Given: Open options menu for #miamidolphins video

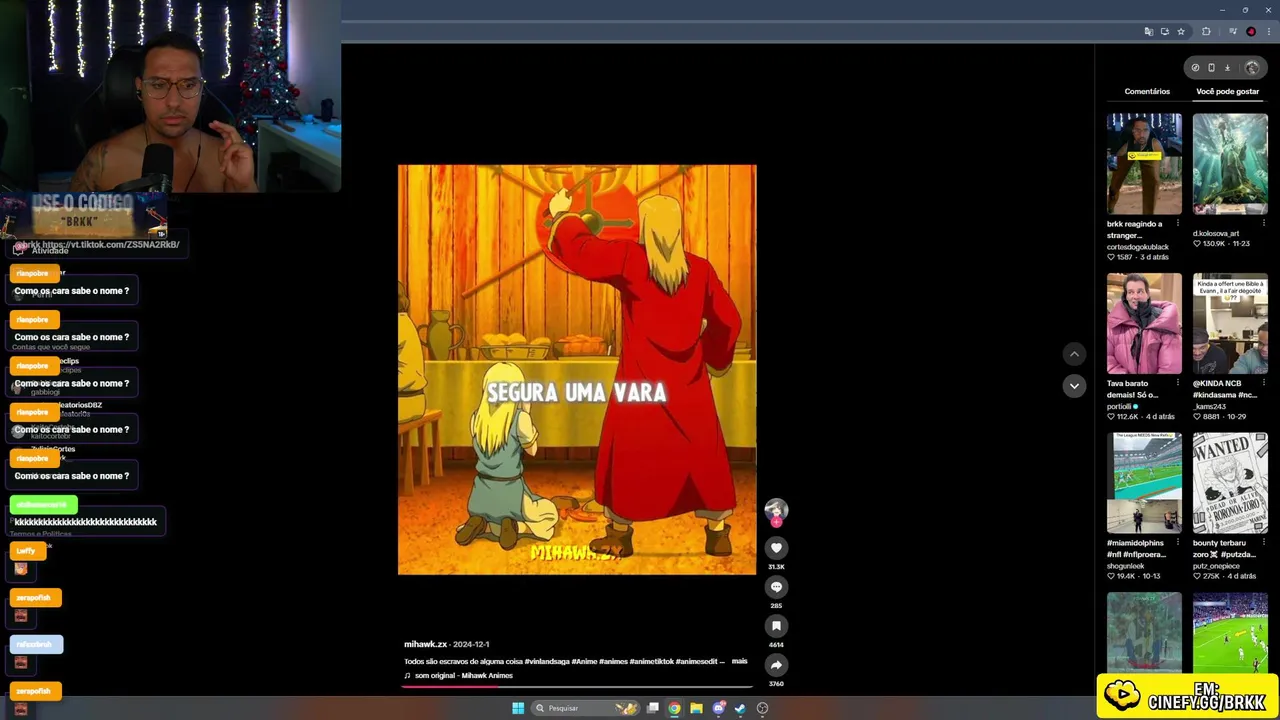Looking at the screenshot, I should tap(1177, 543).
